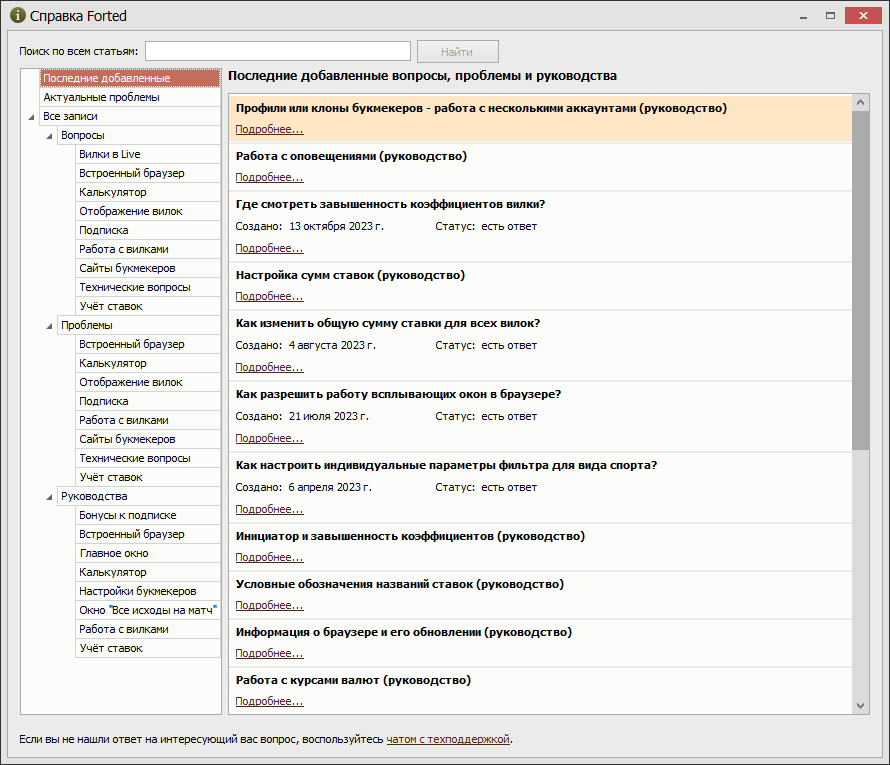The width and height of the screenshot is (890, 765).
Task: Close the Справка Forted window
Action: click(863, 15)
